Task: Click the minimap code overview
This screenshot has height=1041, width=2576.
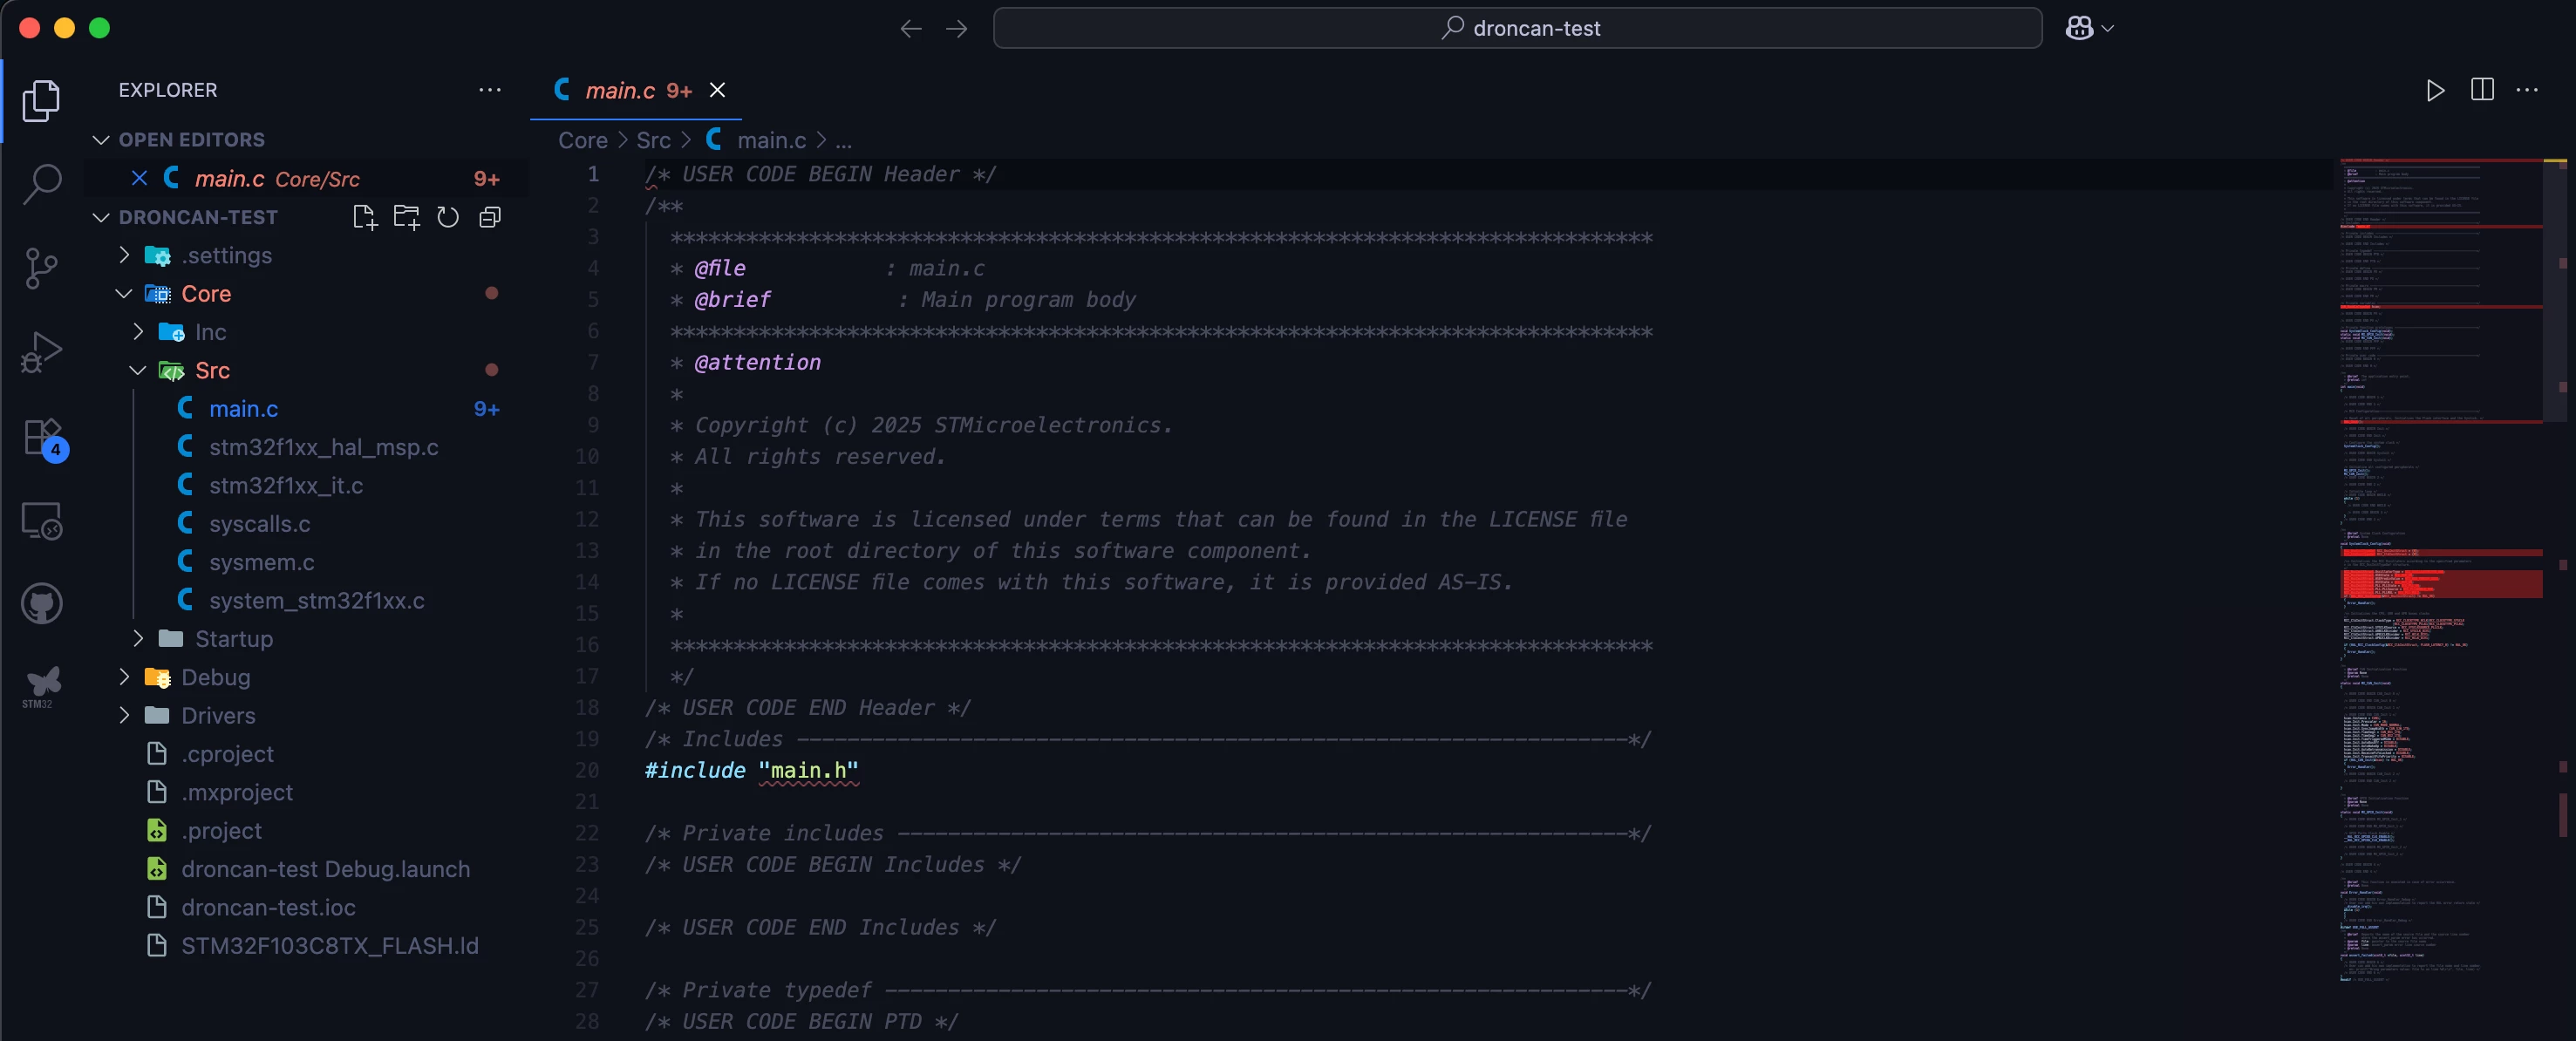Action: point(2440,570)
